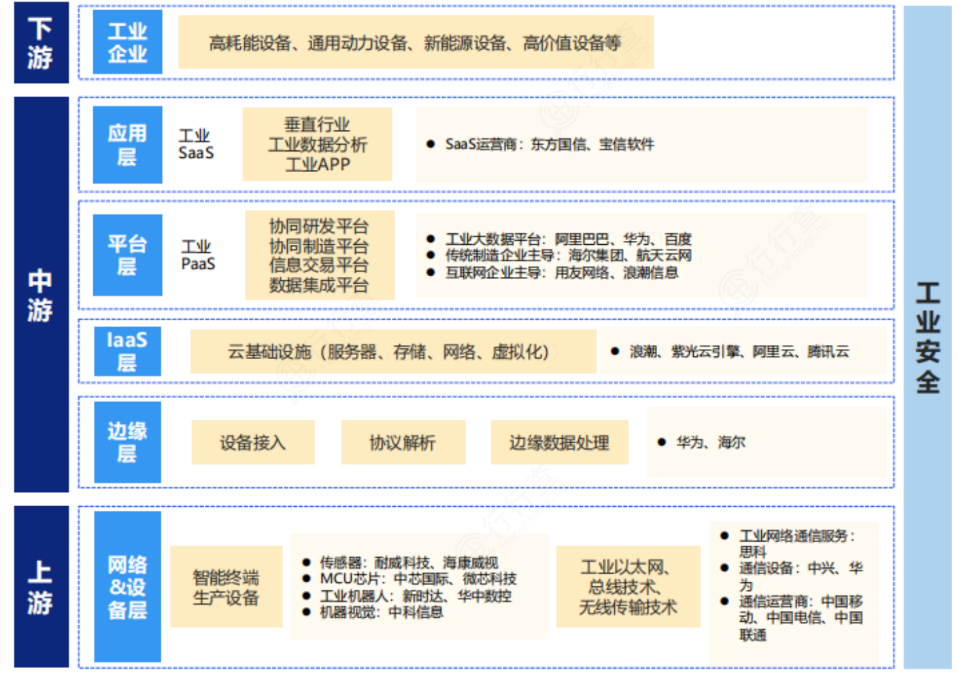This screenshot has width=976, height=681.
Task: Select the 智能终端生产设备 box
Action: pos(226,587)
